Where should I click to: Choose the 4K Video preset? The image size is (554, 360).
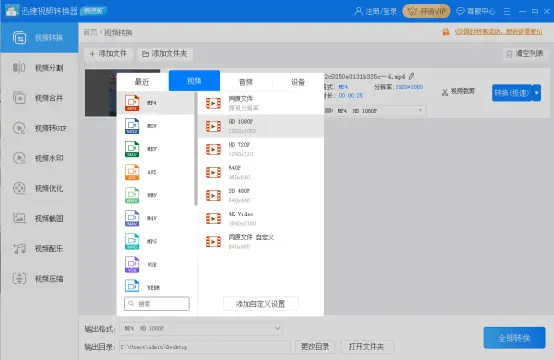pyautogui.click(x=261, y=218)
